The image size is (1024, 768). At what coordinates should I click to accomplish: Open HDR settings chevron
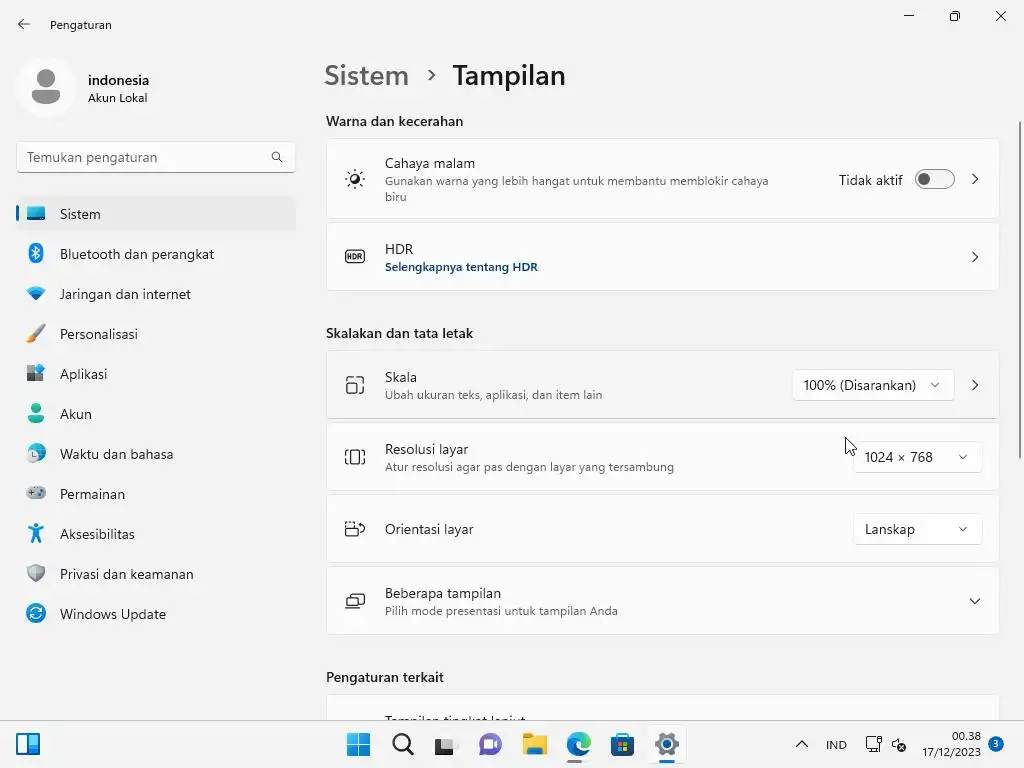[974, 257]
